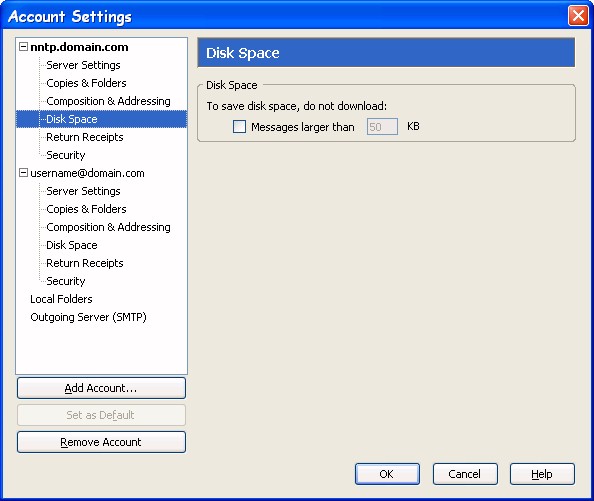Open Disk Space under username@domain.com

point(72,245)
